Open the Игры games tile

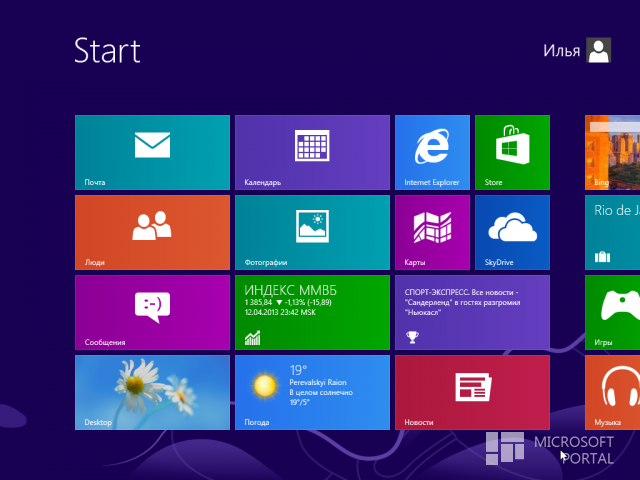point(612,312)
